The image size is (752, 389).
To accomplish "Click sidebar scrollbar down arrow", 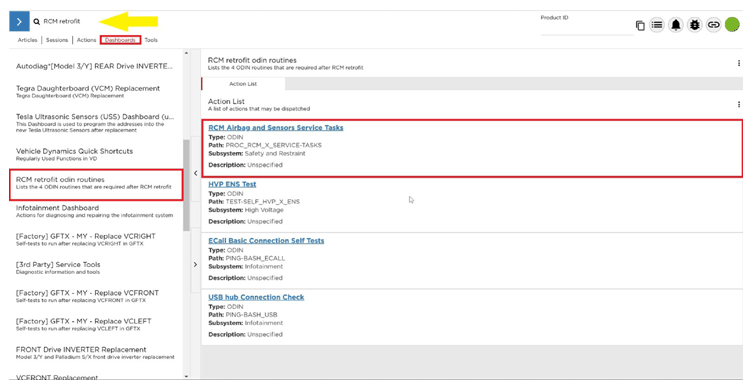I will [x=187, y=377].
